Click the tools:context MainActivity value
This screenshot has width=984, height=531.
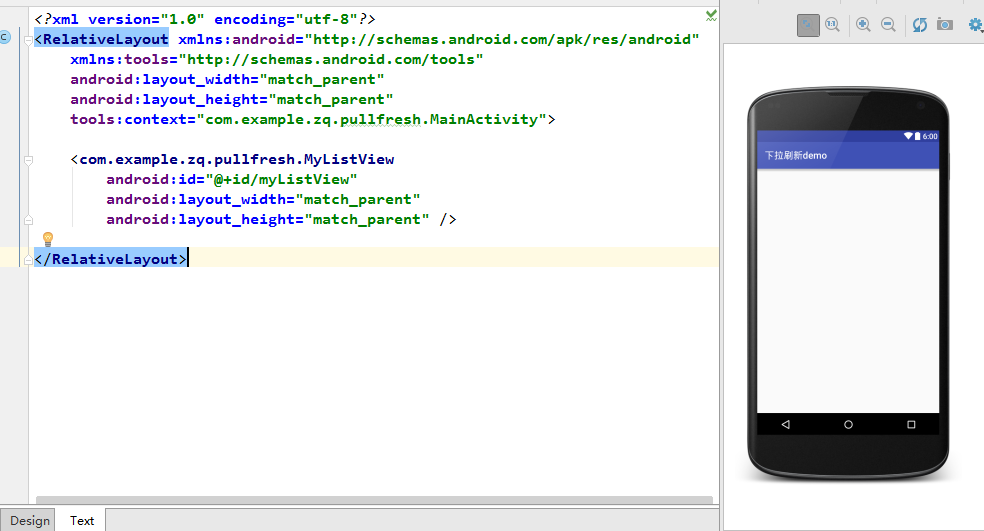372,119
